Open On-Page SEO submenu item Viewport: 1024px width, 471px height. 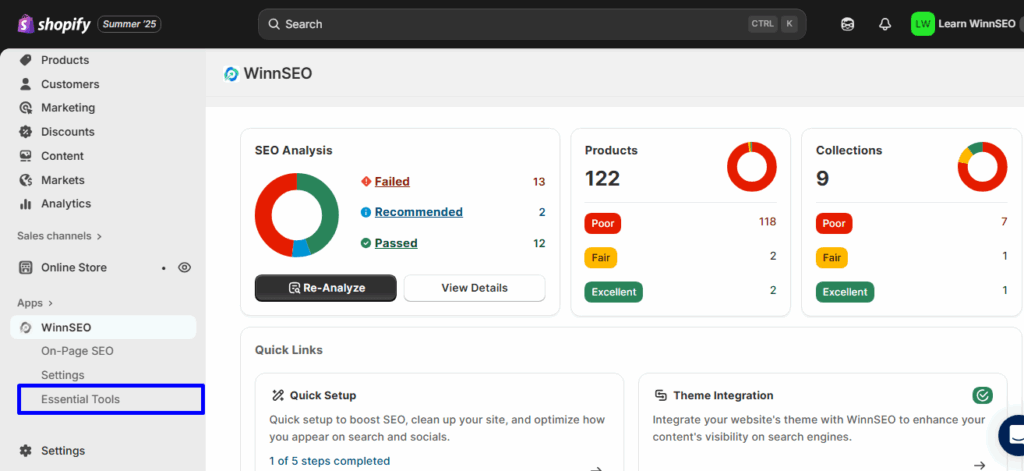(x=77, y=351)
